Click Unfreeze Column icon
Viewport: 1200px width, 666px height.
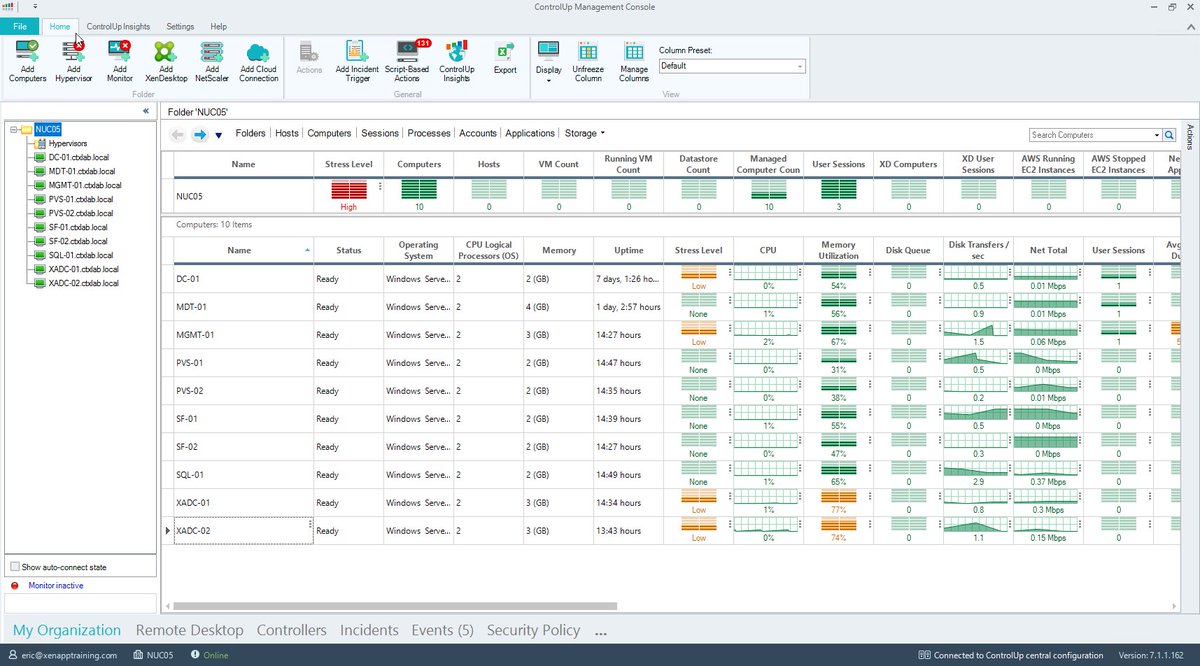click(588, 51)
